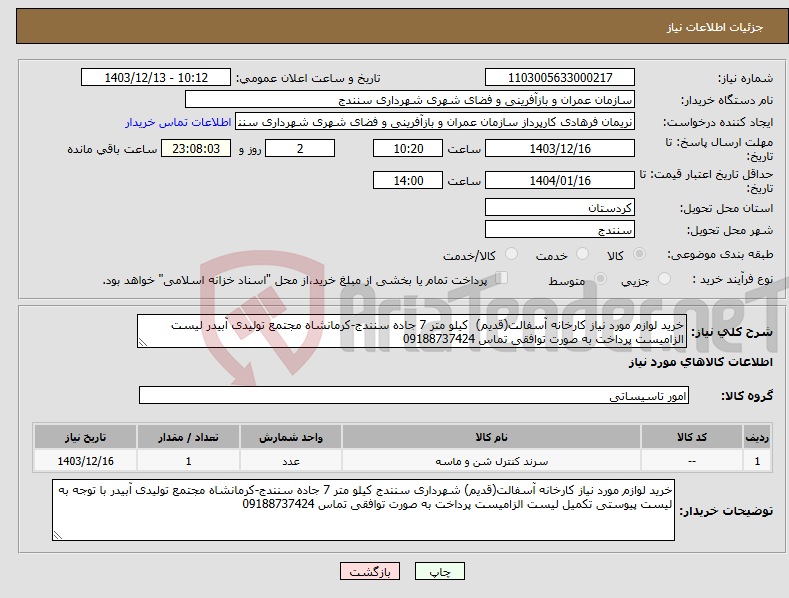
Task: Click the unit cell عدد
Action: [x=291, y=461]
